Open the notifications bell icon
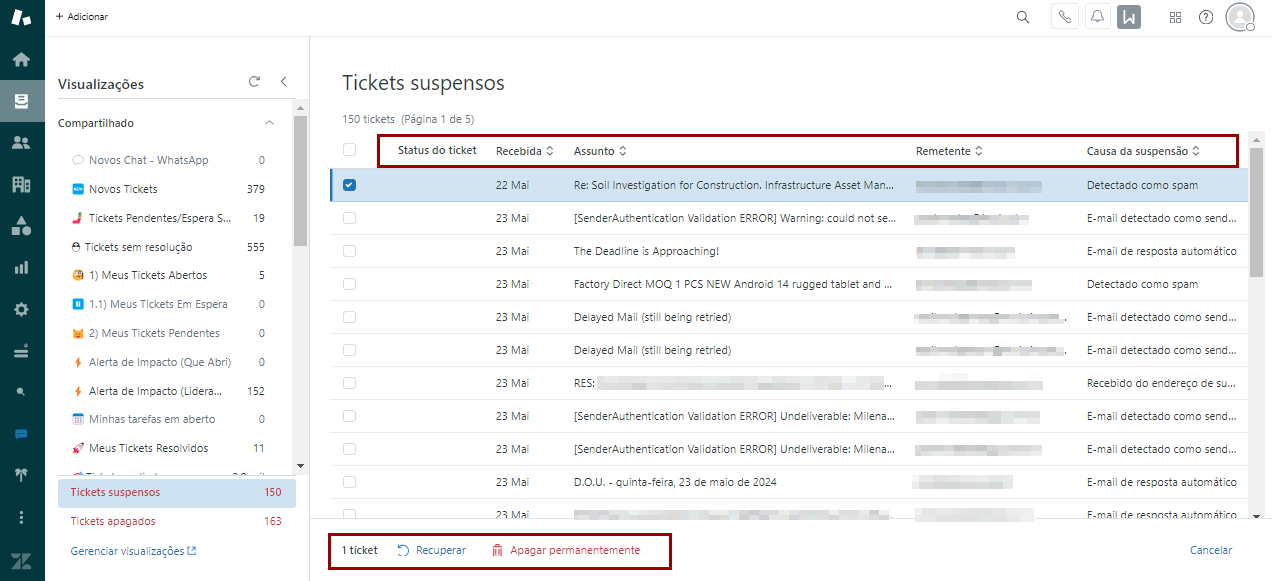1272x581 pixels. [1097, 17]
